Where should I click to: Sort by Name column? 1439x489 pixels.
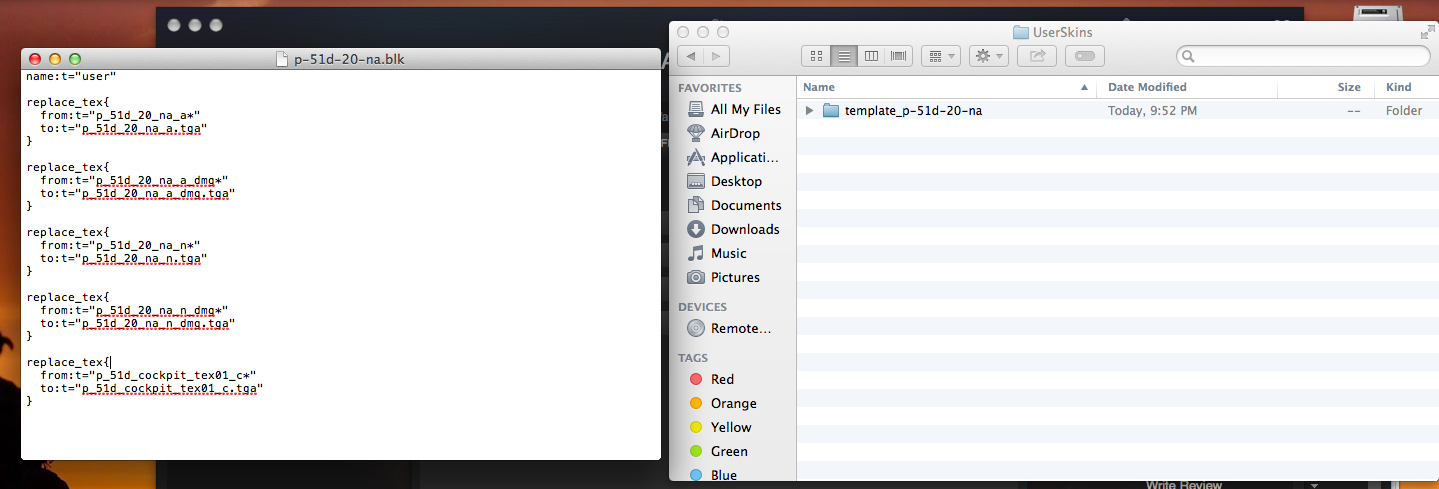coord(946,88)
